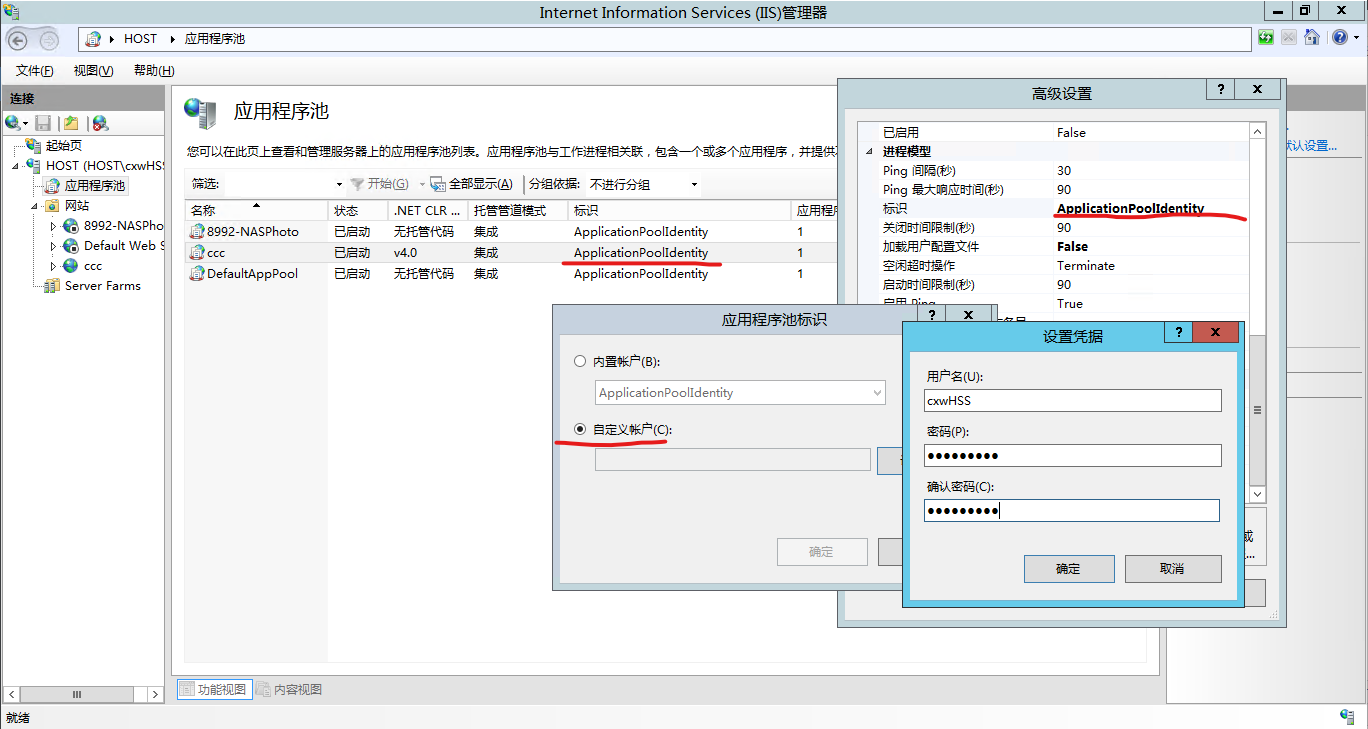Image resolution: width=1368 pixels, height=729 pixels.
Task: Click the 高级设置 vertical scrollbar thumb
Action: click(1258, 410)
